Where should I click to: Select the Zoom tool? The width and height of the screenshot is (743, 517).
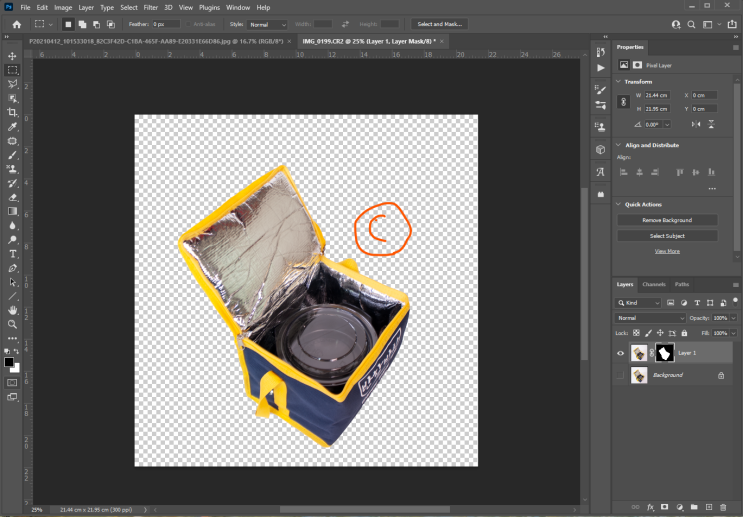point(12,325)
